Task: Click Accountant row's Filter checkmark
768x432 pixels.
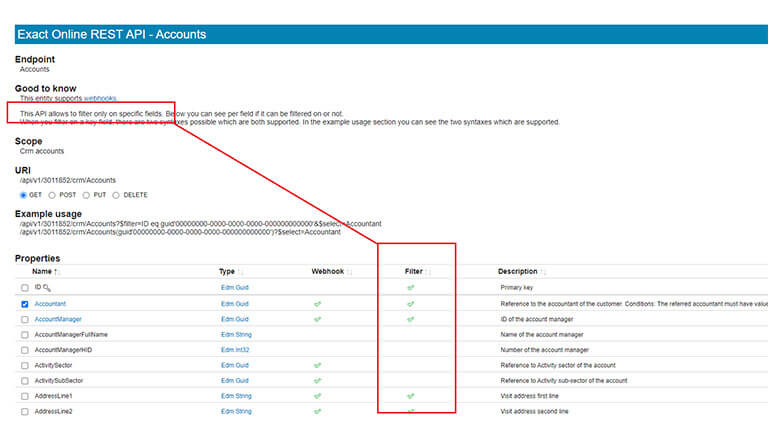Action: (410, 304)
